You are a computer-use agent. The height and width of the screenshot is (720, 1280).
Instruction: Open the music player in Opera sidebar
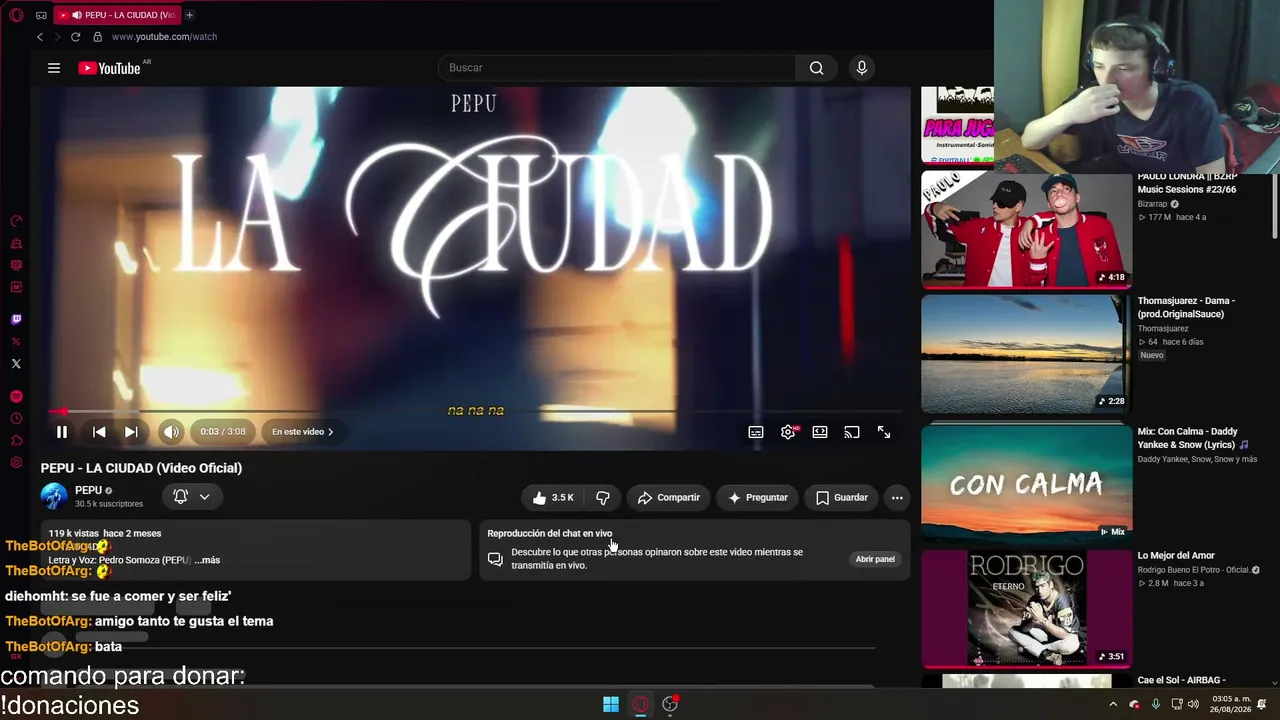coord(16,397)
